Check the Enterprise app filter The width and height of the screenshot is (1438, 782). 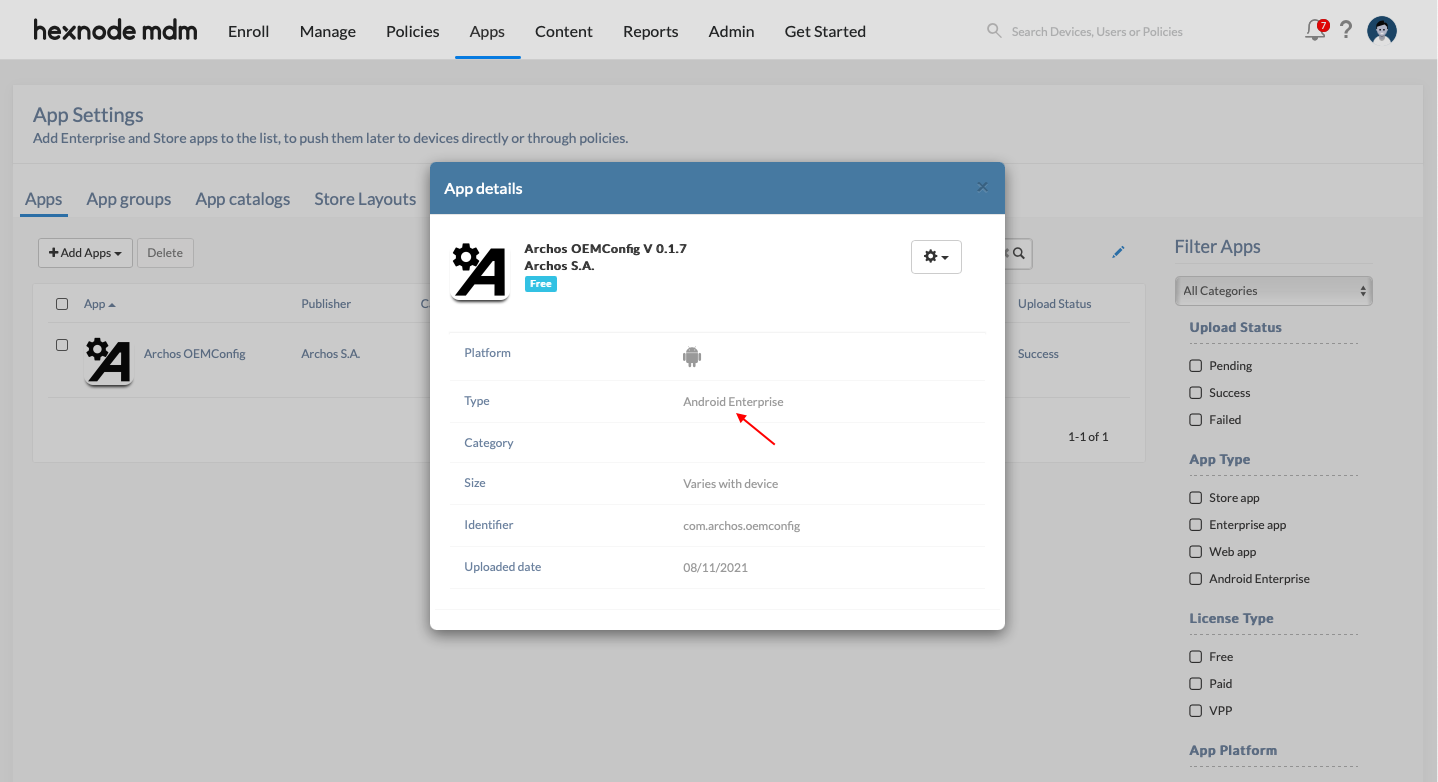pos(1196,525)
